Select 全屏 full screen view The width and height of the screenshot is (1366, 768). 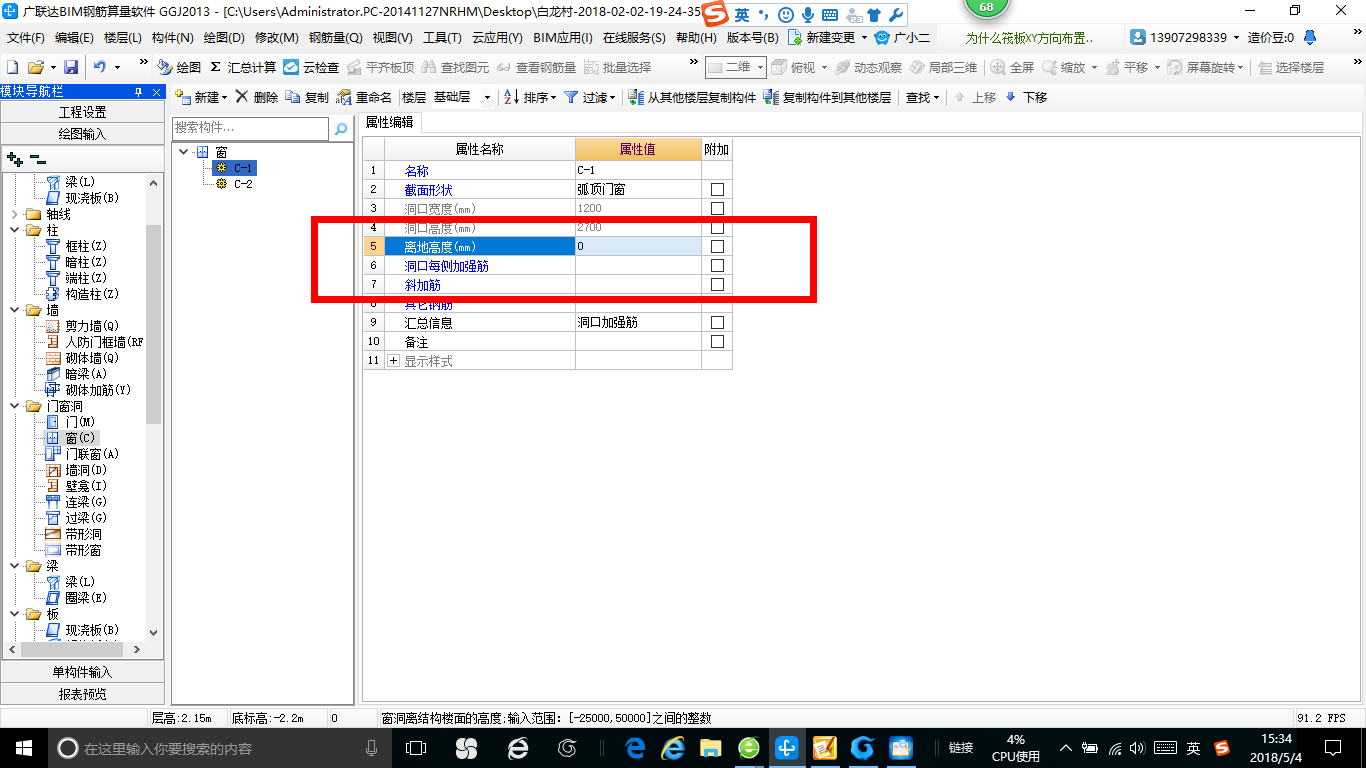pyautogui.click(x=1012, y=67)
